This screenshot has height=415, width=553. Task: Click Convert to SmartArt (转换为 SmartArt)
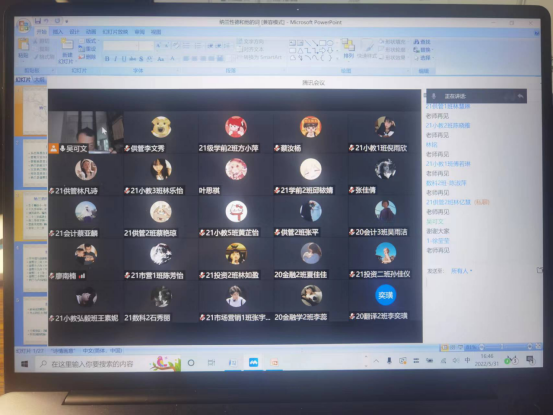point(260,57)
